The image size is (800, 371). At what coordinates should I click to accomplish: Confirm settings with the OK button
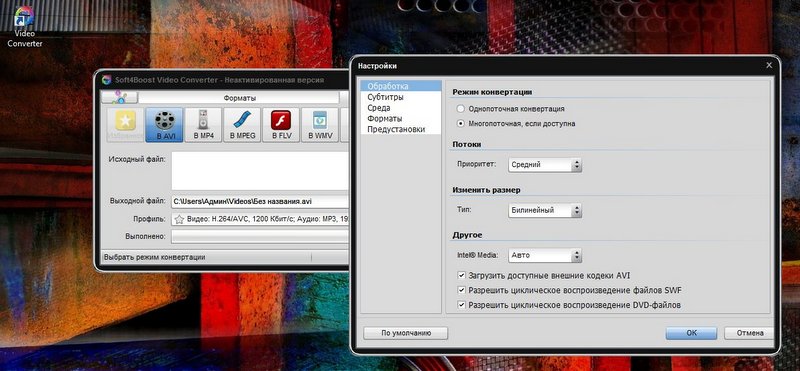click(691, 333)
